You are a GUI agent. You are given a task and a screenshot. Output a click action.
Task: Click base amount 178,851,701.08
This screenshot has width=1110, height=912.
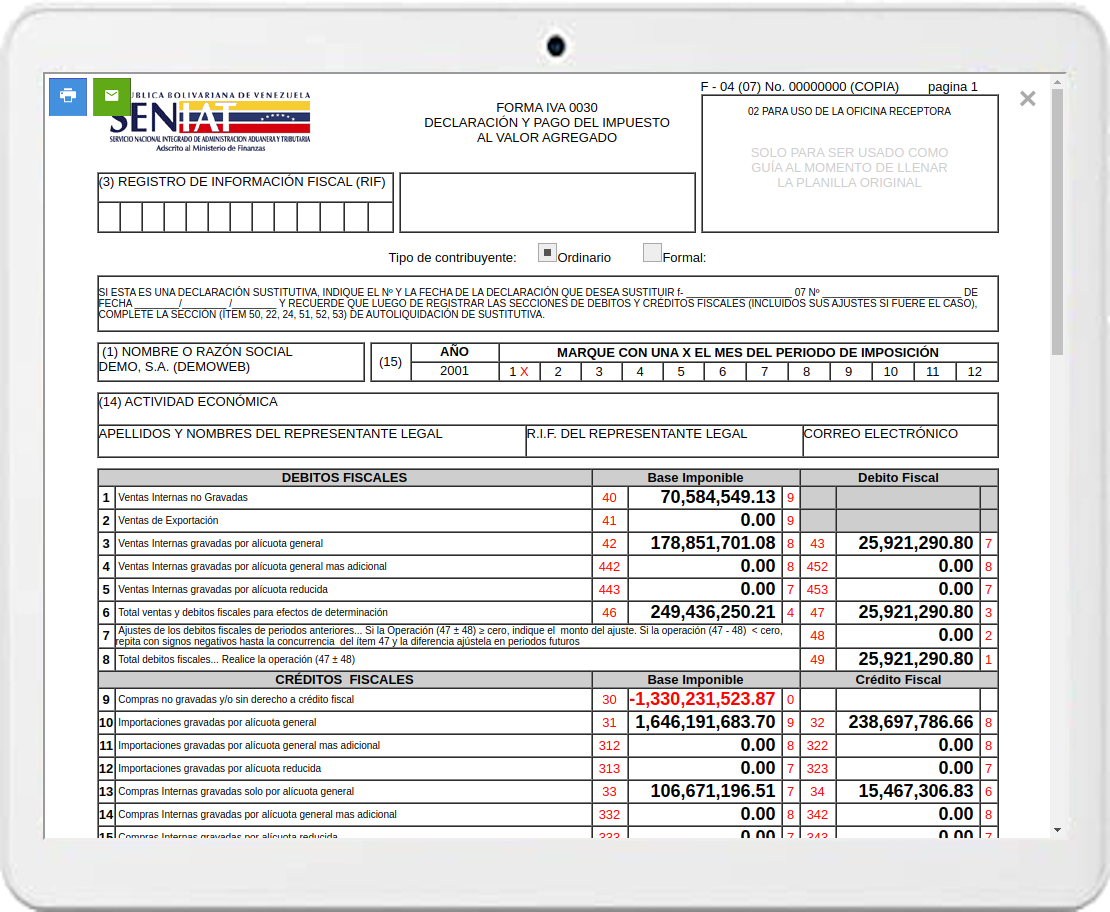tap(713, 543)
